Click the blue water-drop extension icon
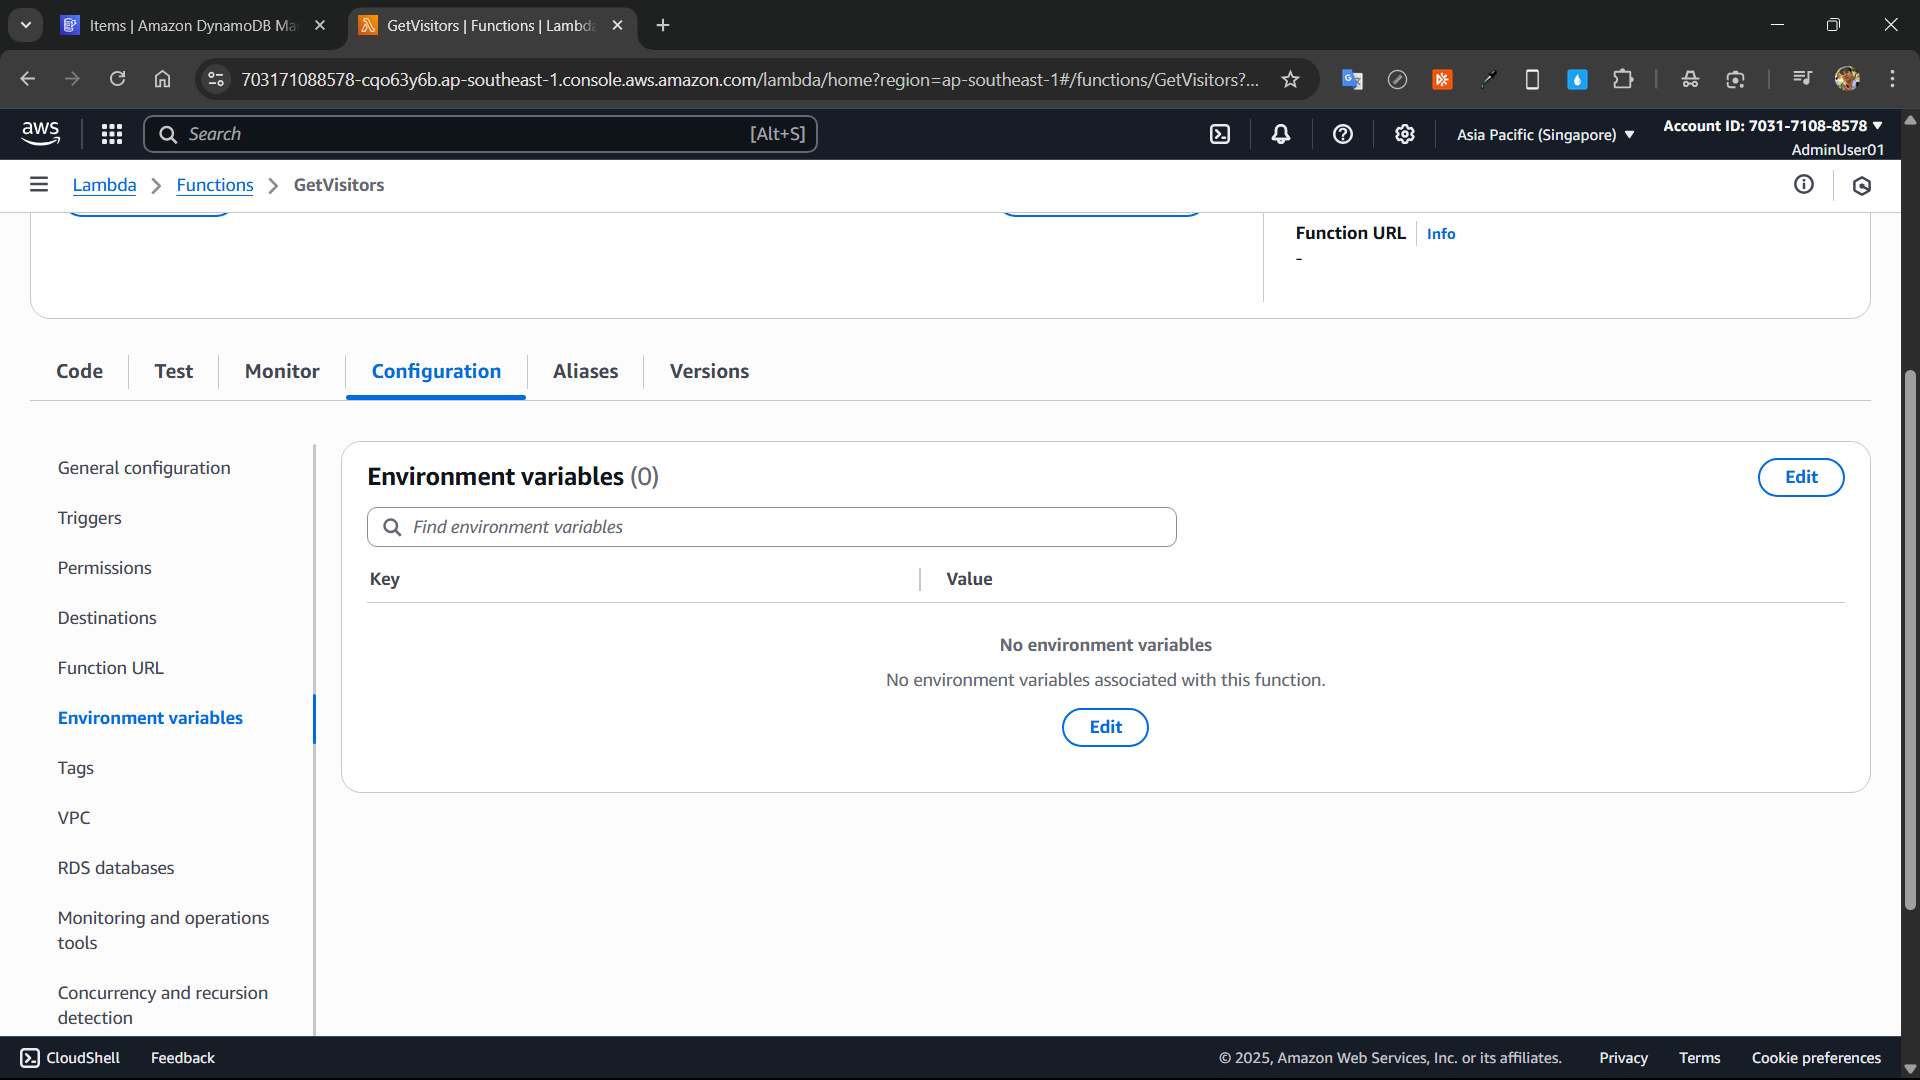 [1577, 79]
